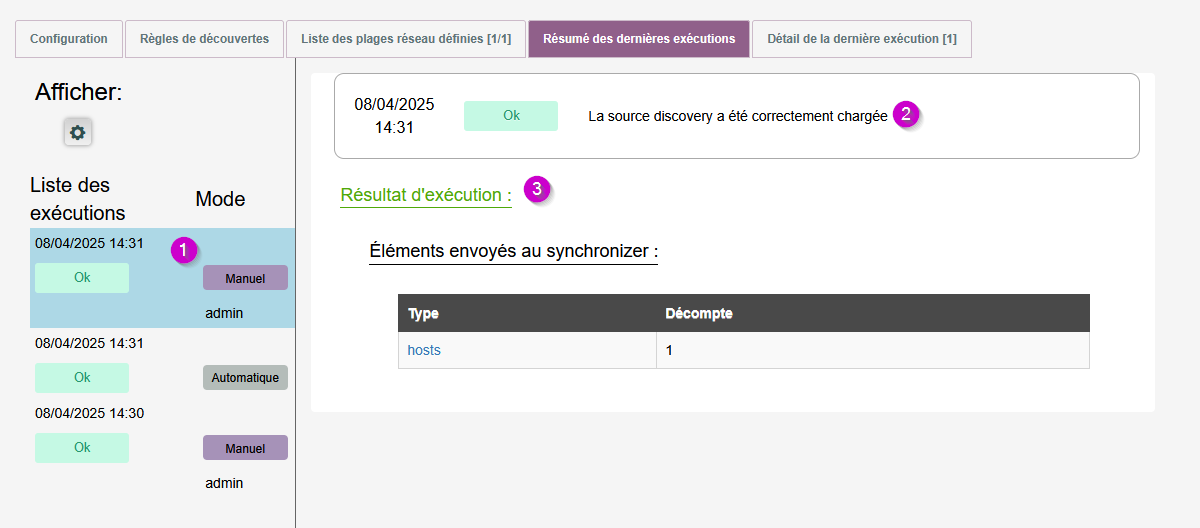Select the 08/04/2025 14:30 execution entry

[89, 413]
